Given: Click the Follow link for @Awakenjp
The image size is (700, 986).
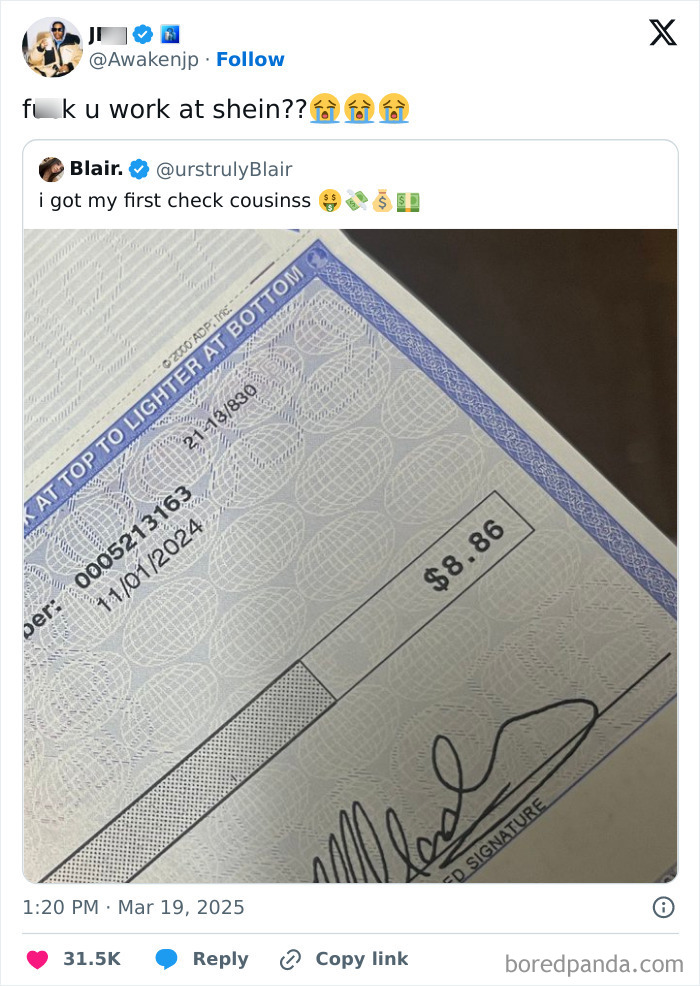Looking at the screenshot, I should [250, 59].
